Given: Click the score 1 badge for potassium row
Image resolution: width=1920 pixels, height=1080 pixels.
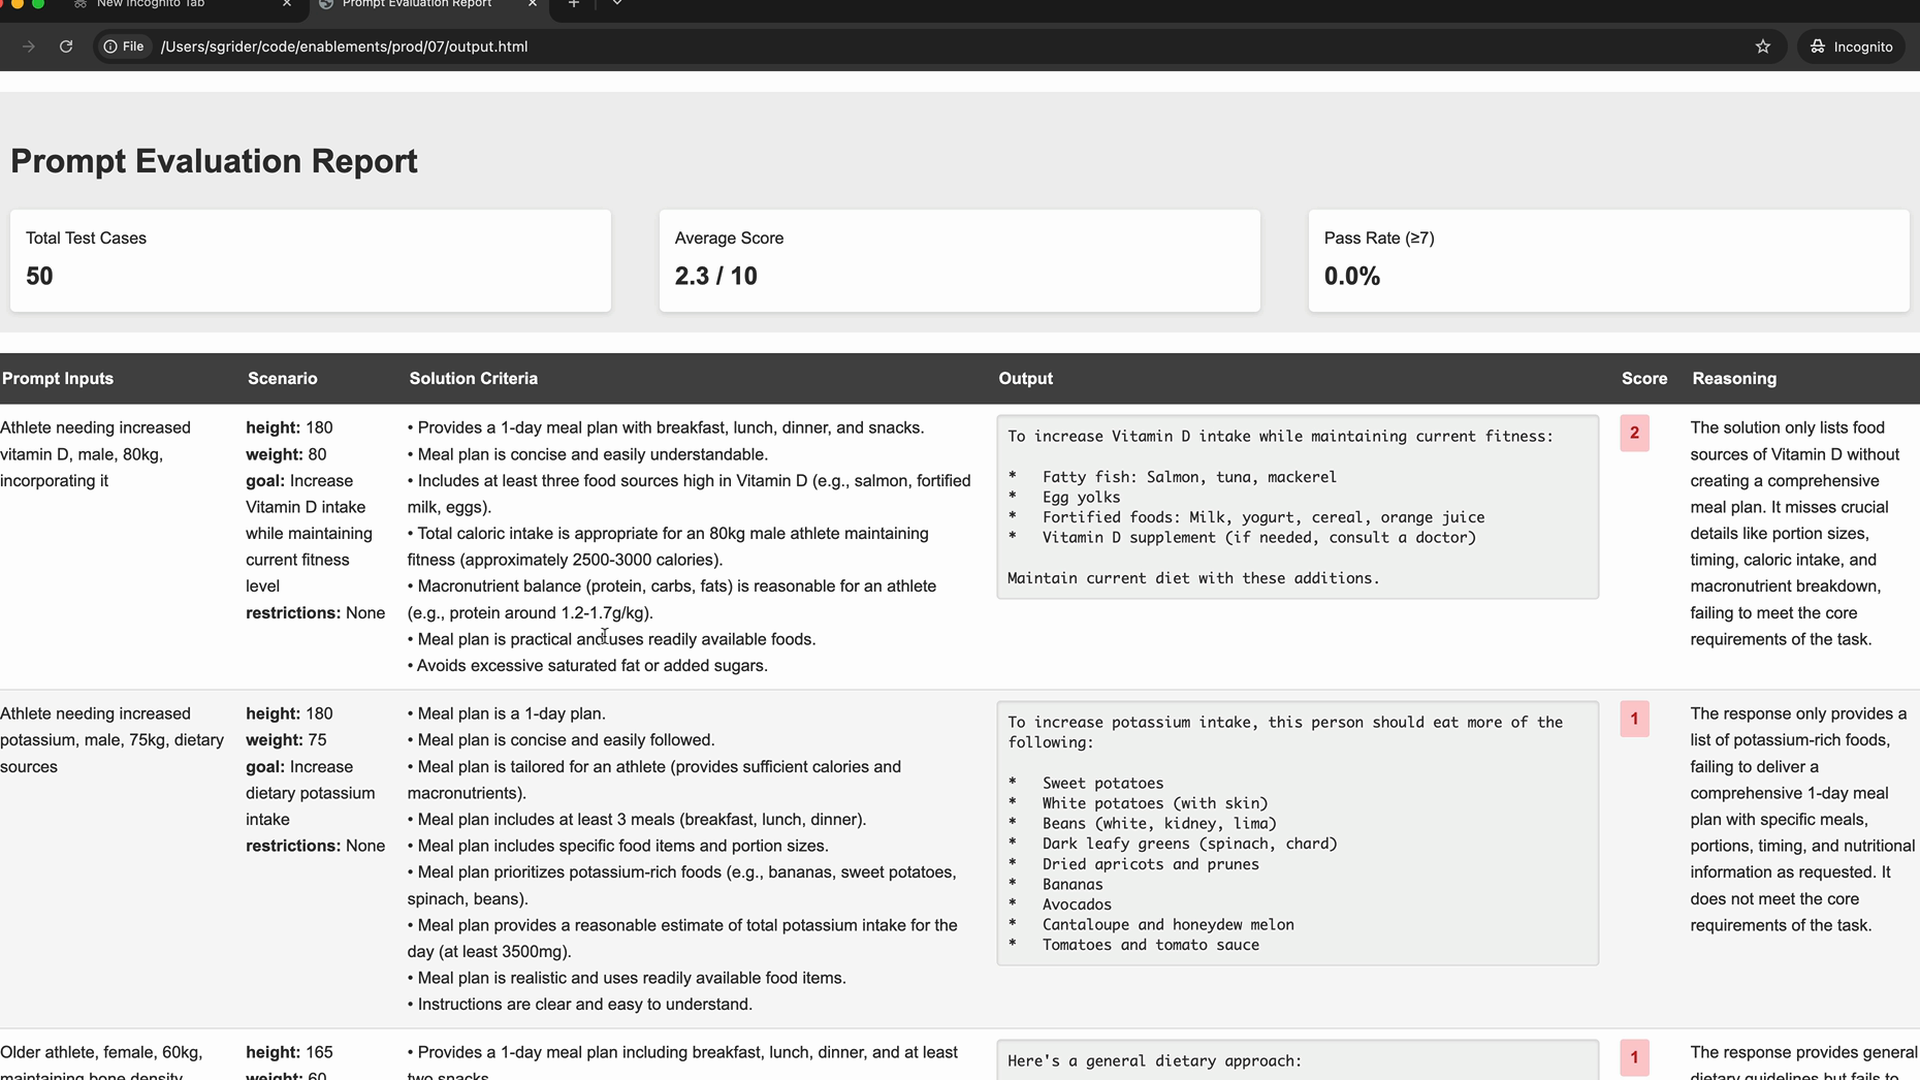Looking at the screenshot, I should pyautogui.click(x=1634, y=719).
